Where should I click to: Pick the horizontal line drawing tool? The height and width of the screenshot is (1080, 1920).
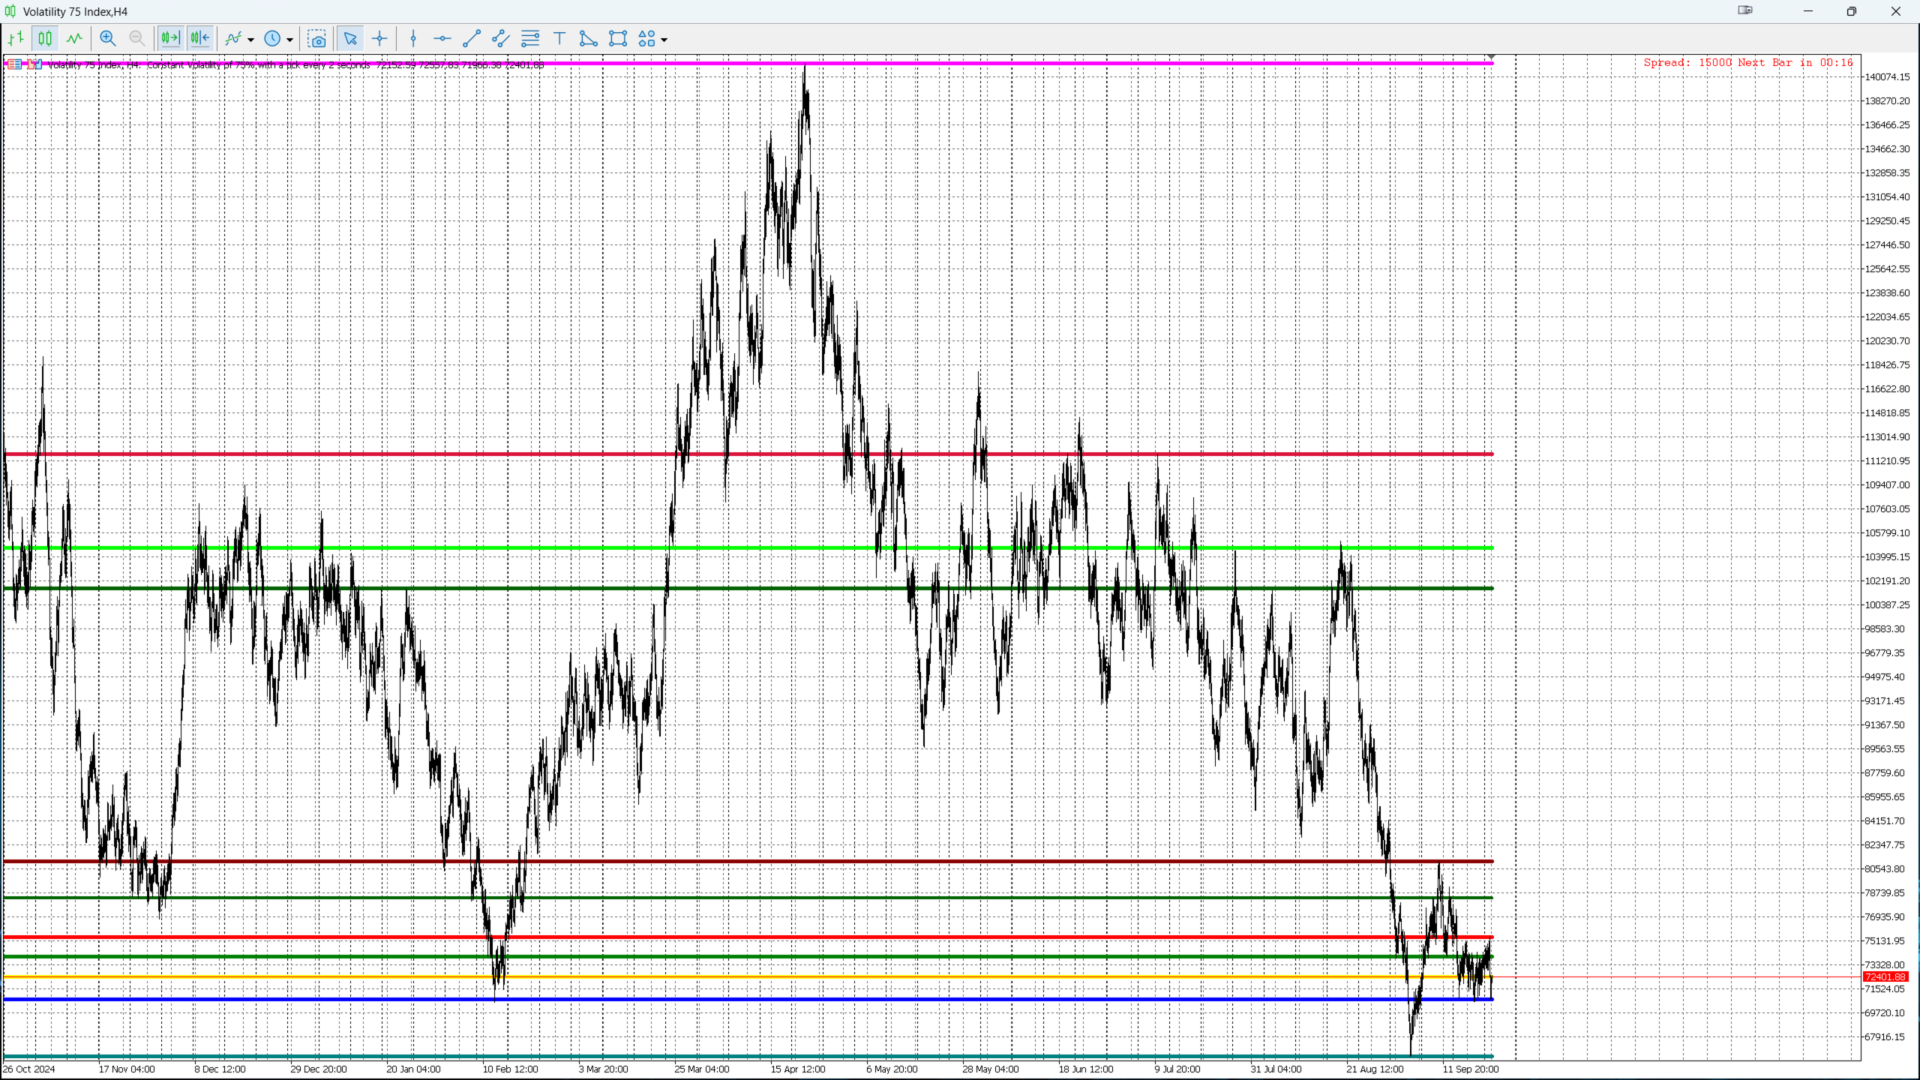(x=442, y=38)
